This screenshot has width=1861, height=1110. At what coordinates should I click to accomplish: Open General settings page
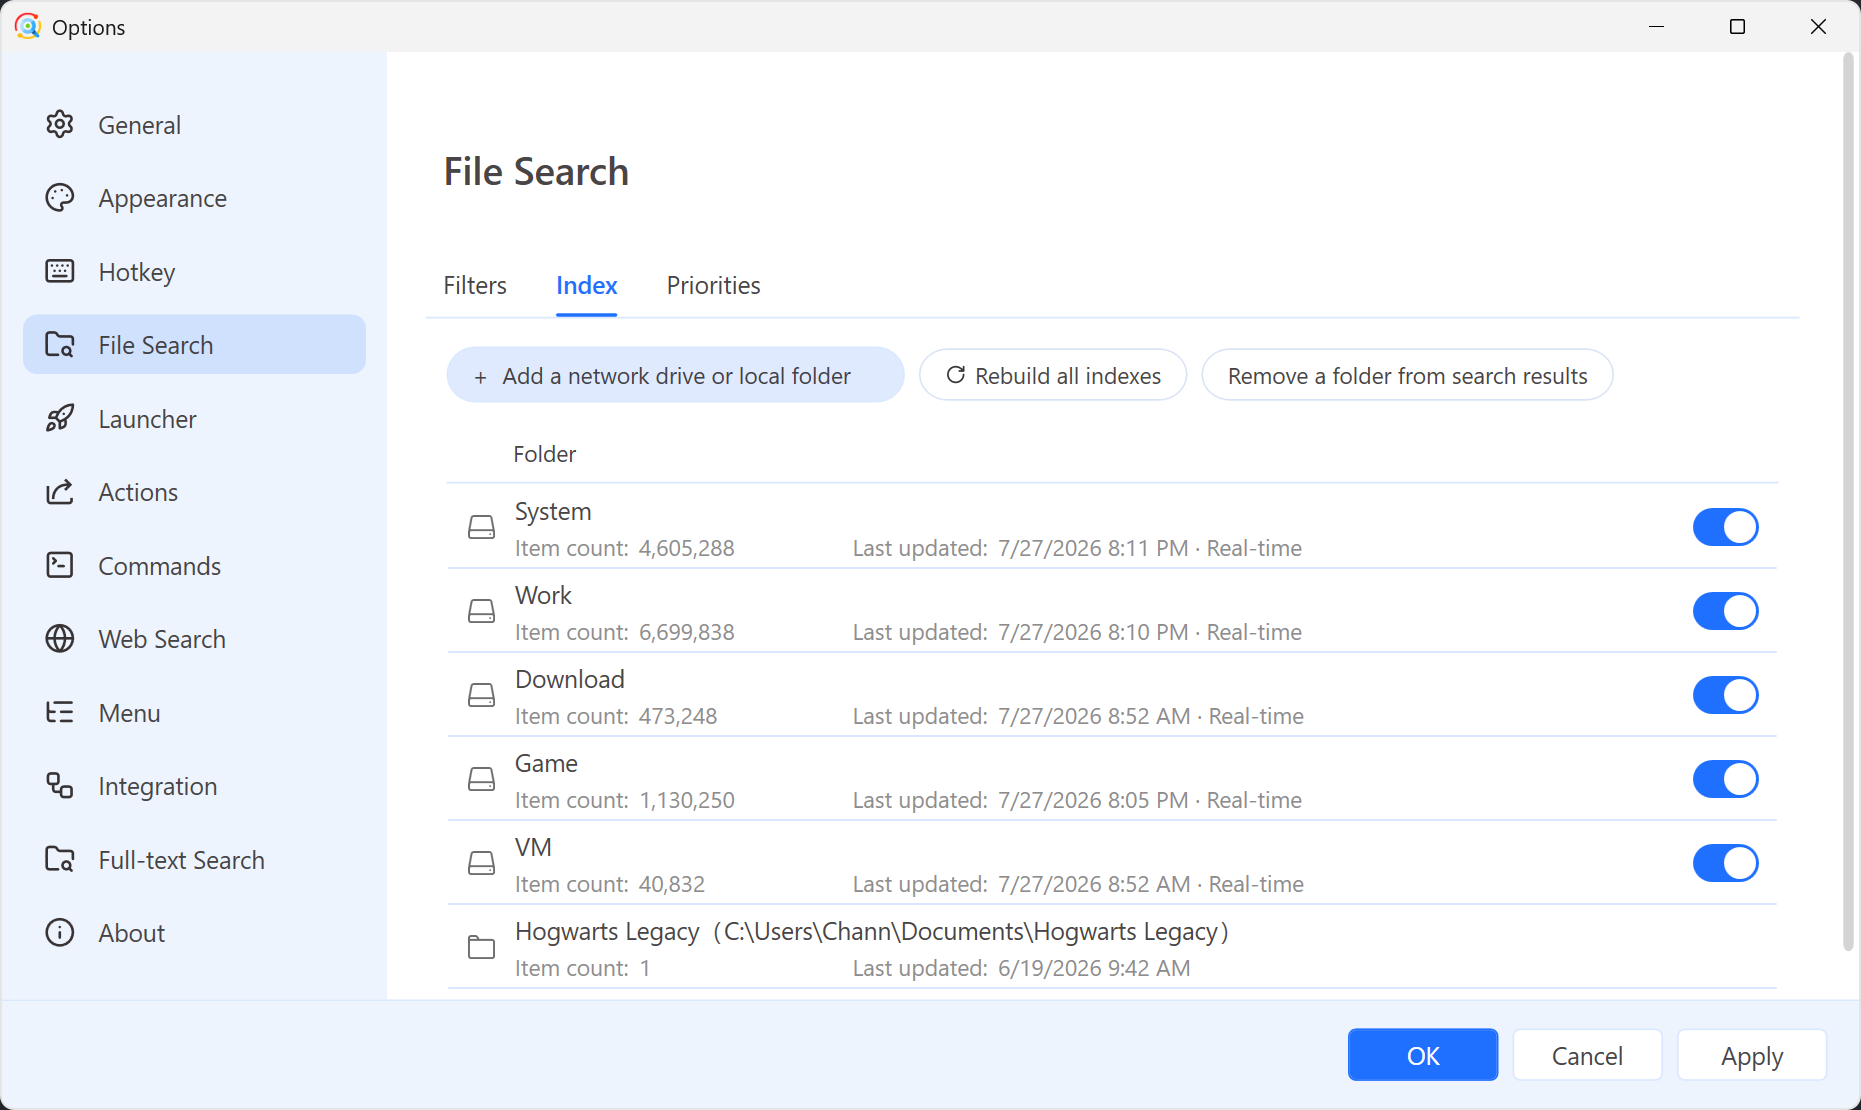[194, 125]
